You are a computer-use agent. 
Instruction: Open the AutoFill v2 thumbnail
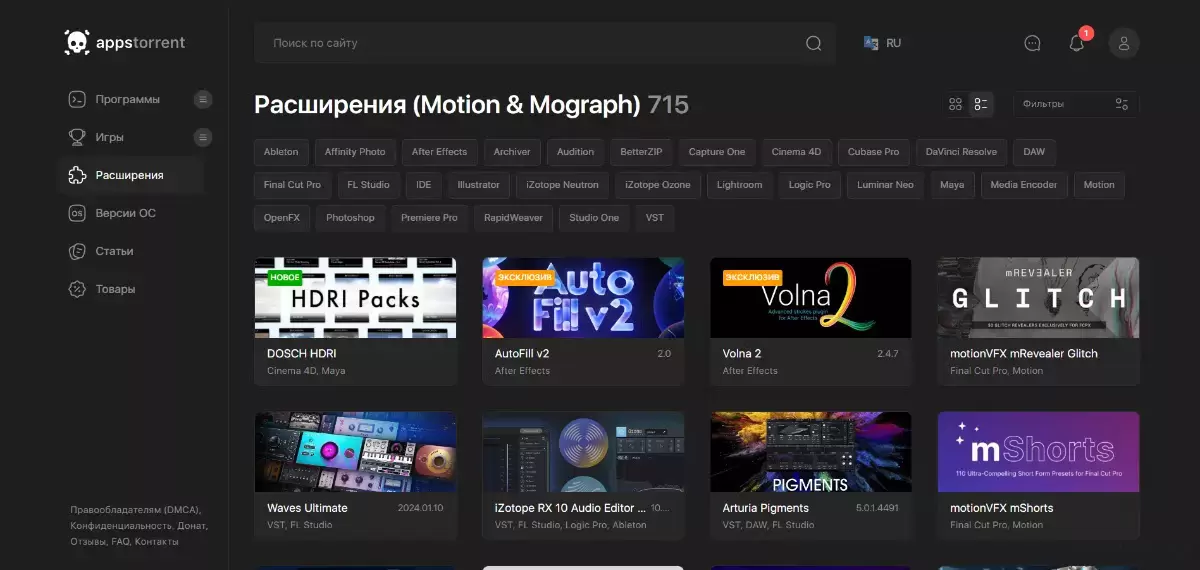click(x=583, y=298)
